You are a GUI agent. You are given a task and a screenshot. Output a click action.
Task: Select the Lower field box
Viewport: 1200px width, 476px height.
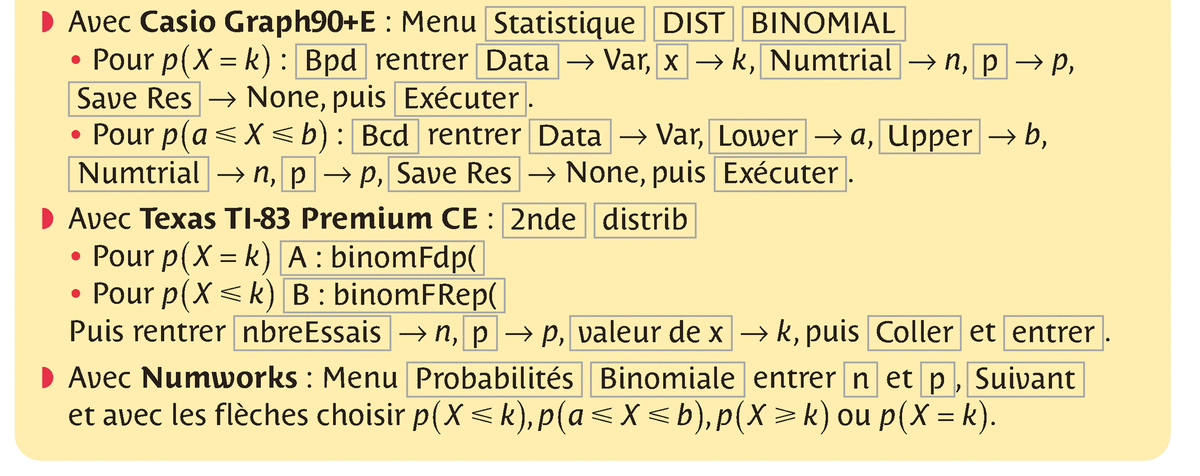pos(758,136)
